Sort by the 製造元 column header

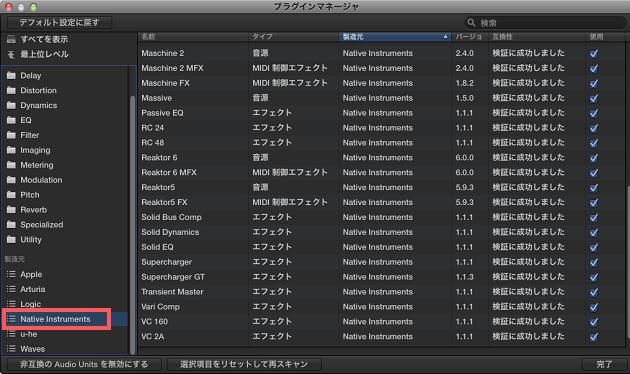(395, 37)
